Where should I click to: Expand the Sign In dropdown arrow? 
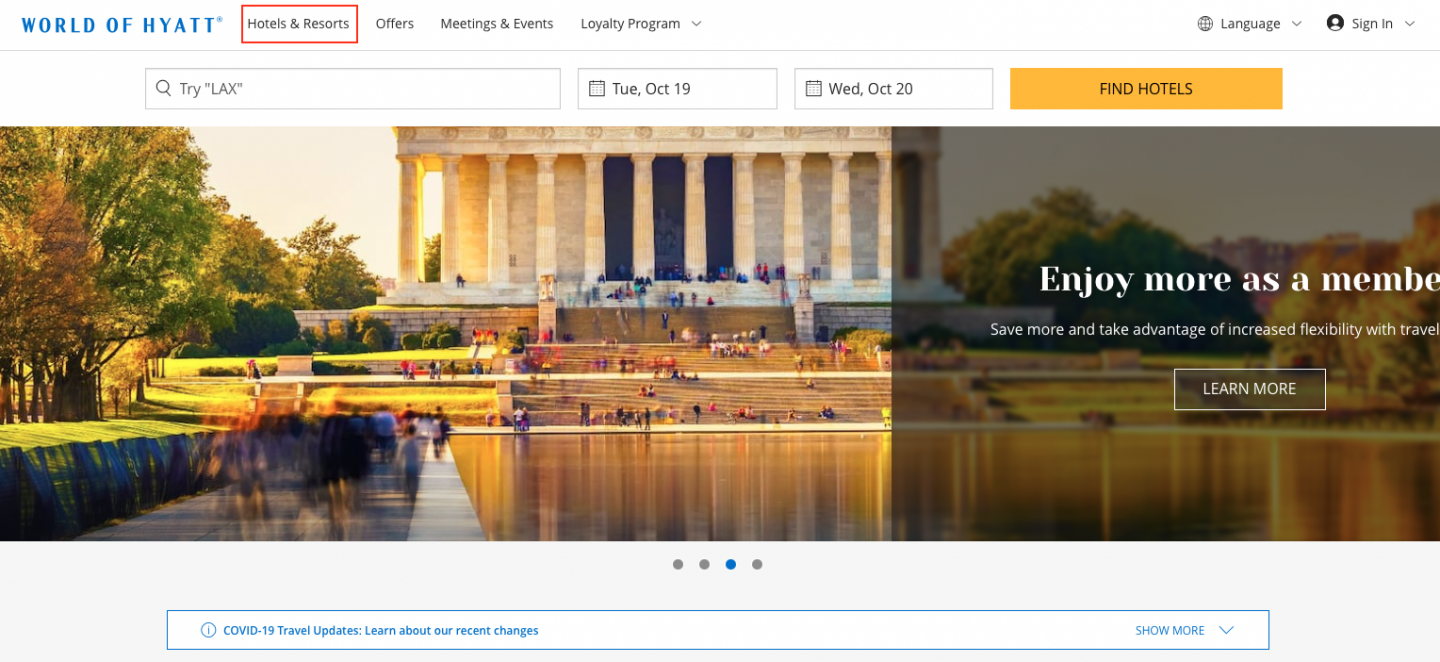(1410, 24)
